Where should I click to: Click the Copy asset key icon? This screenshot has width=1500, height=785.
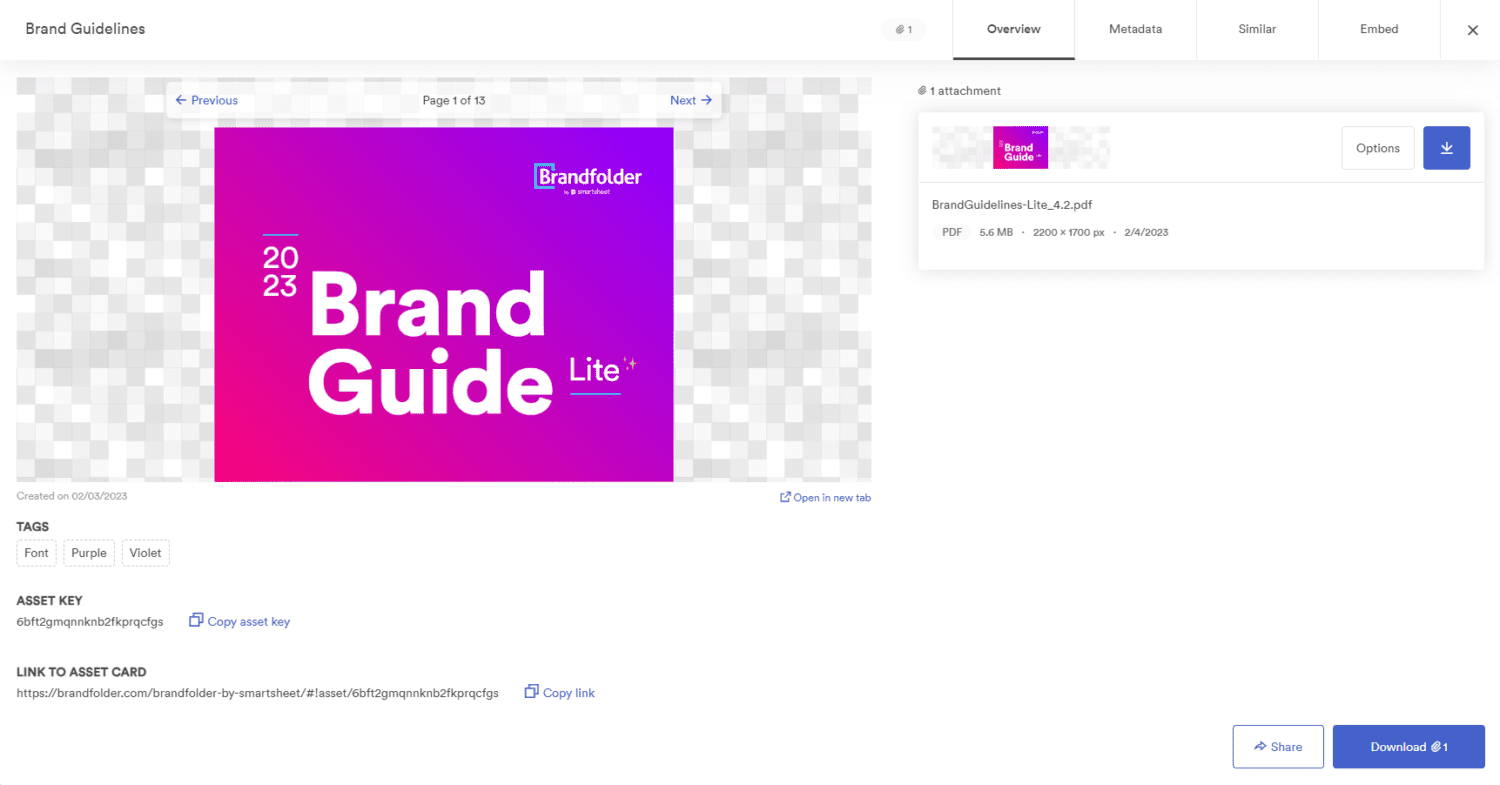(196, 621)
